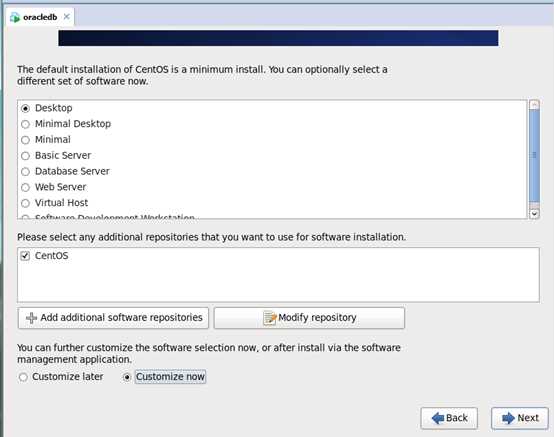The width and height of the screenshot is (554, 437).
Task: Uncheck the CentOS repository checkbox
Action: [25, 256]
